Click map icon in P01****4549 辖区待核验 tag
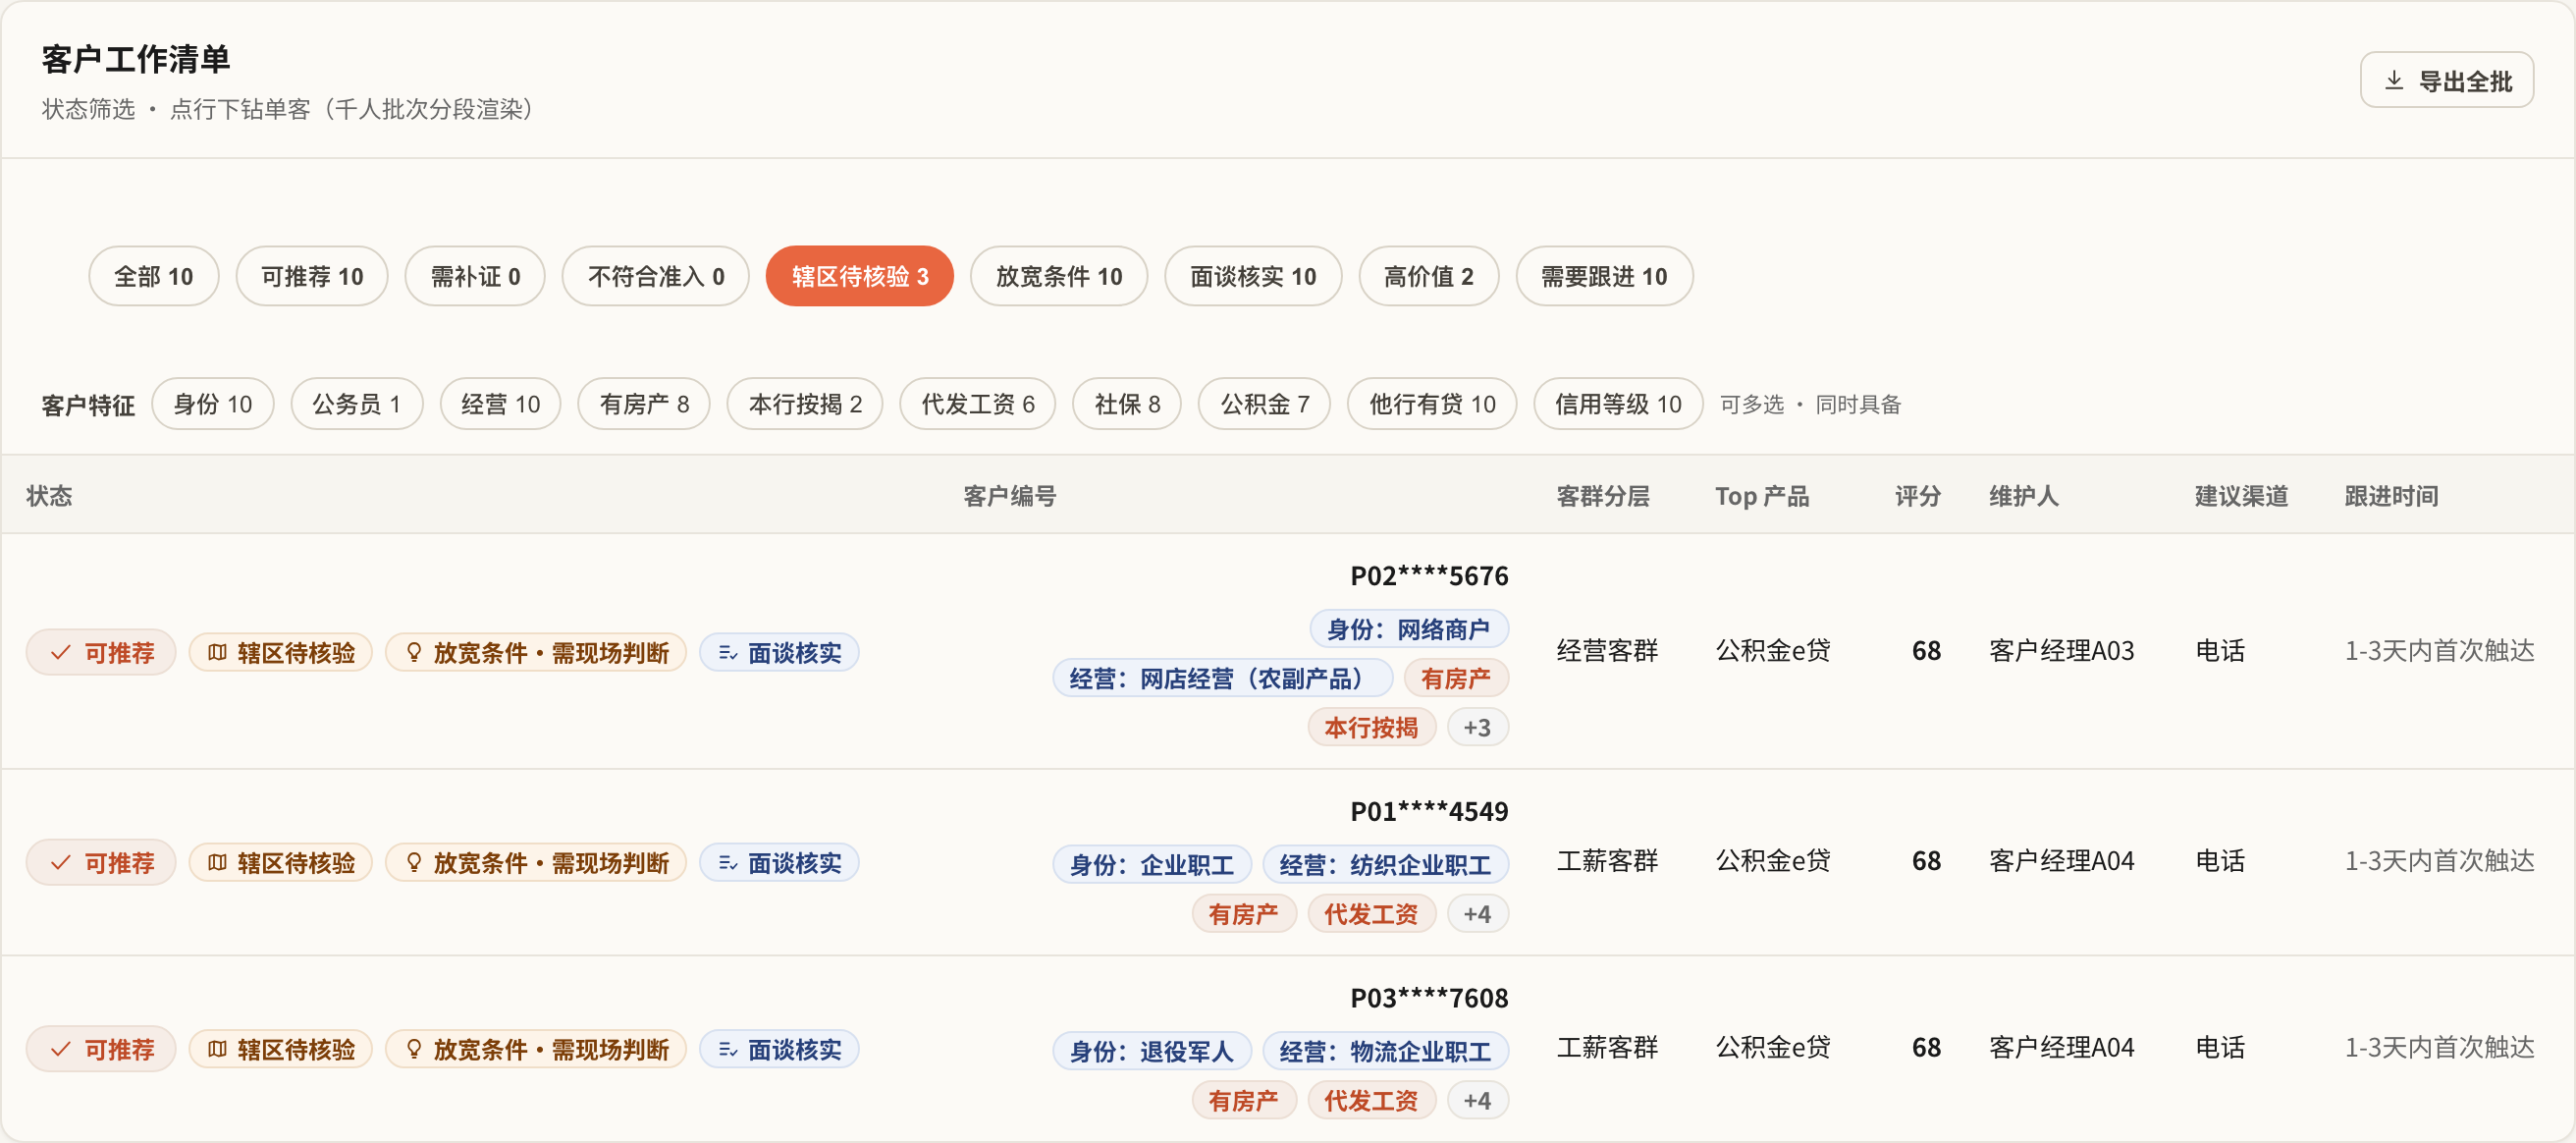 [x=217, y=862]
